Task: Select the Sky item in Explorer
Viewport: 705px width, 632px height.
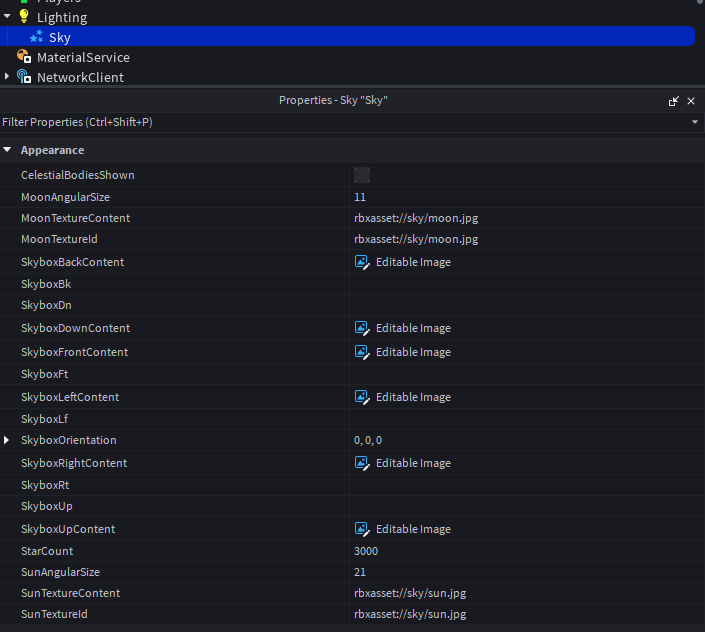Action: pyautogui.click(x=347, y=36)
